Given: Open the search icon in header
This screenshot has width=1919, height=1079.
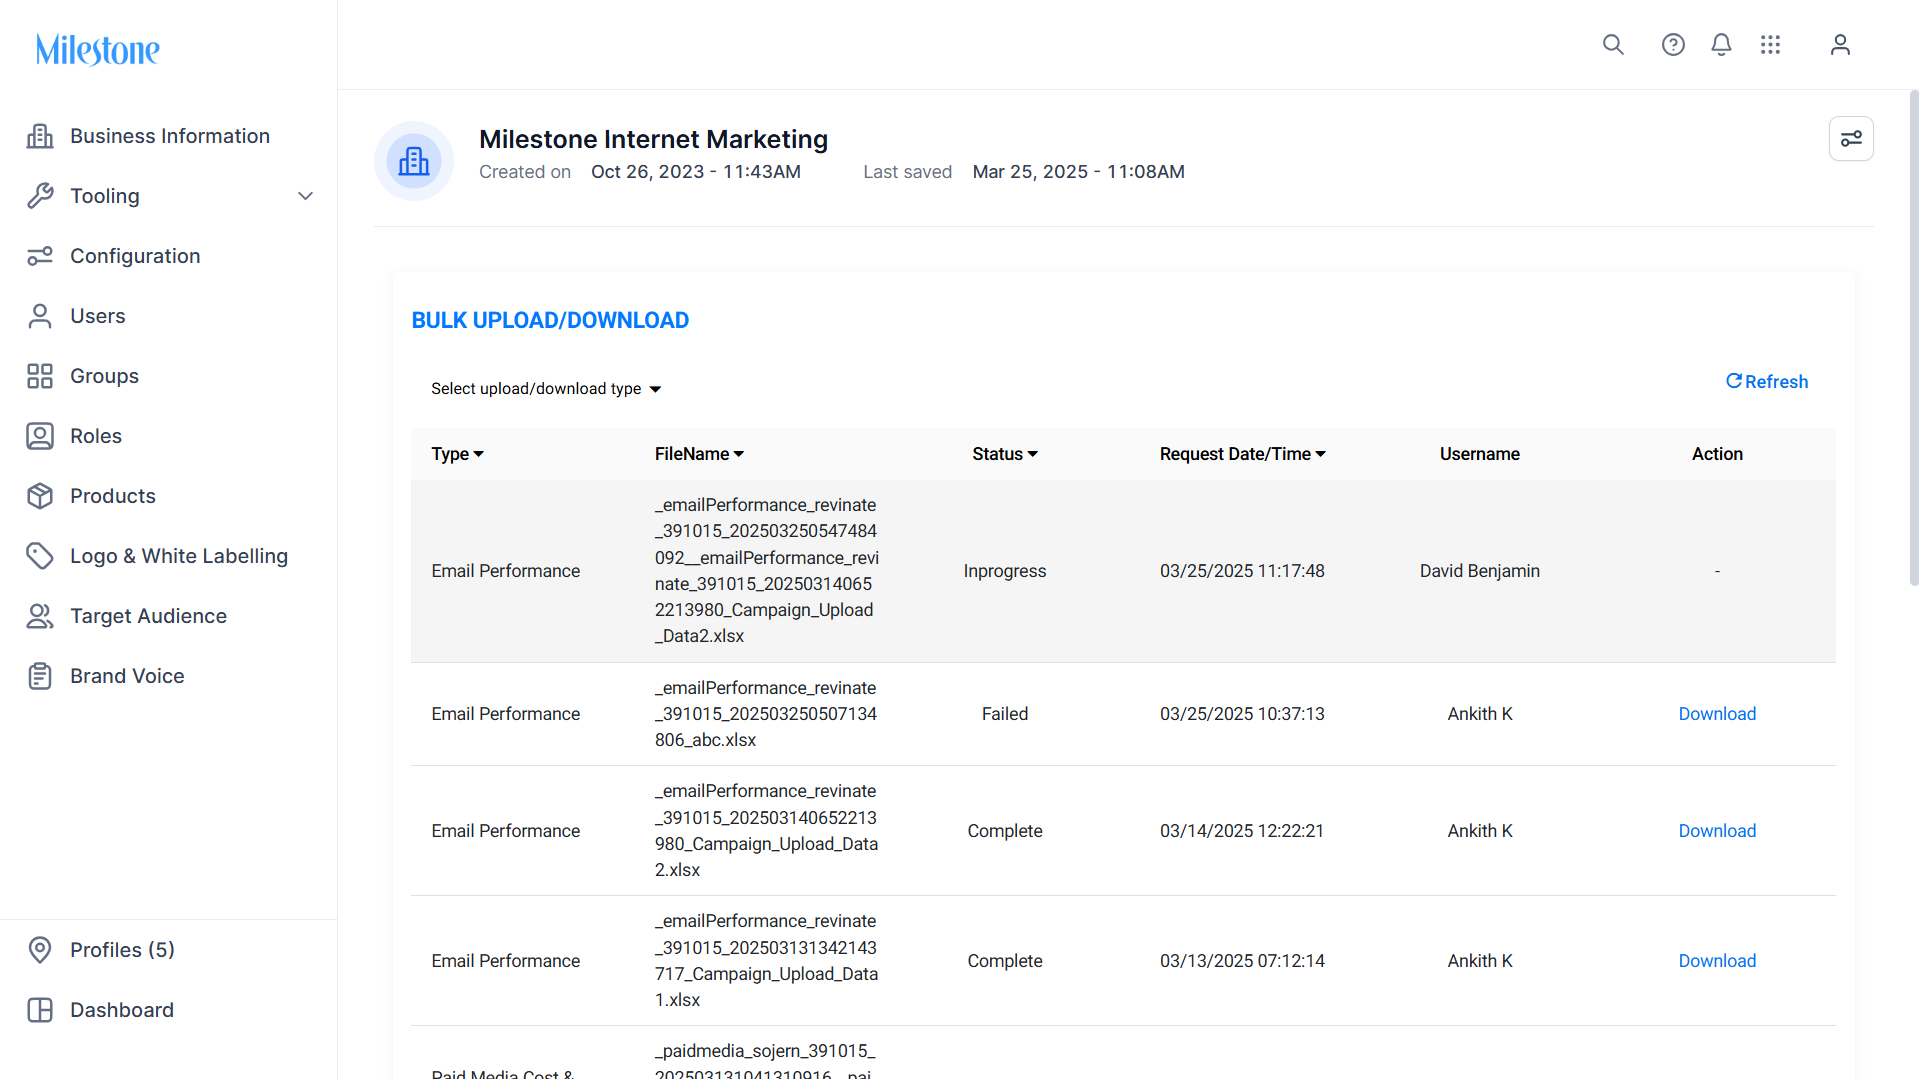Looking at the screenshot, I should [x=1613, y=45].
